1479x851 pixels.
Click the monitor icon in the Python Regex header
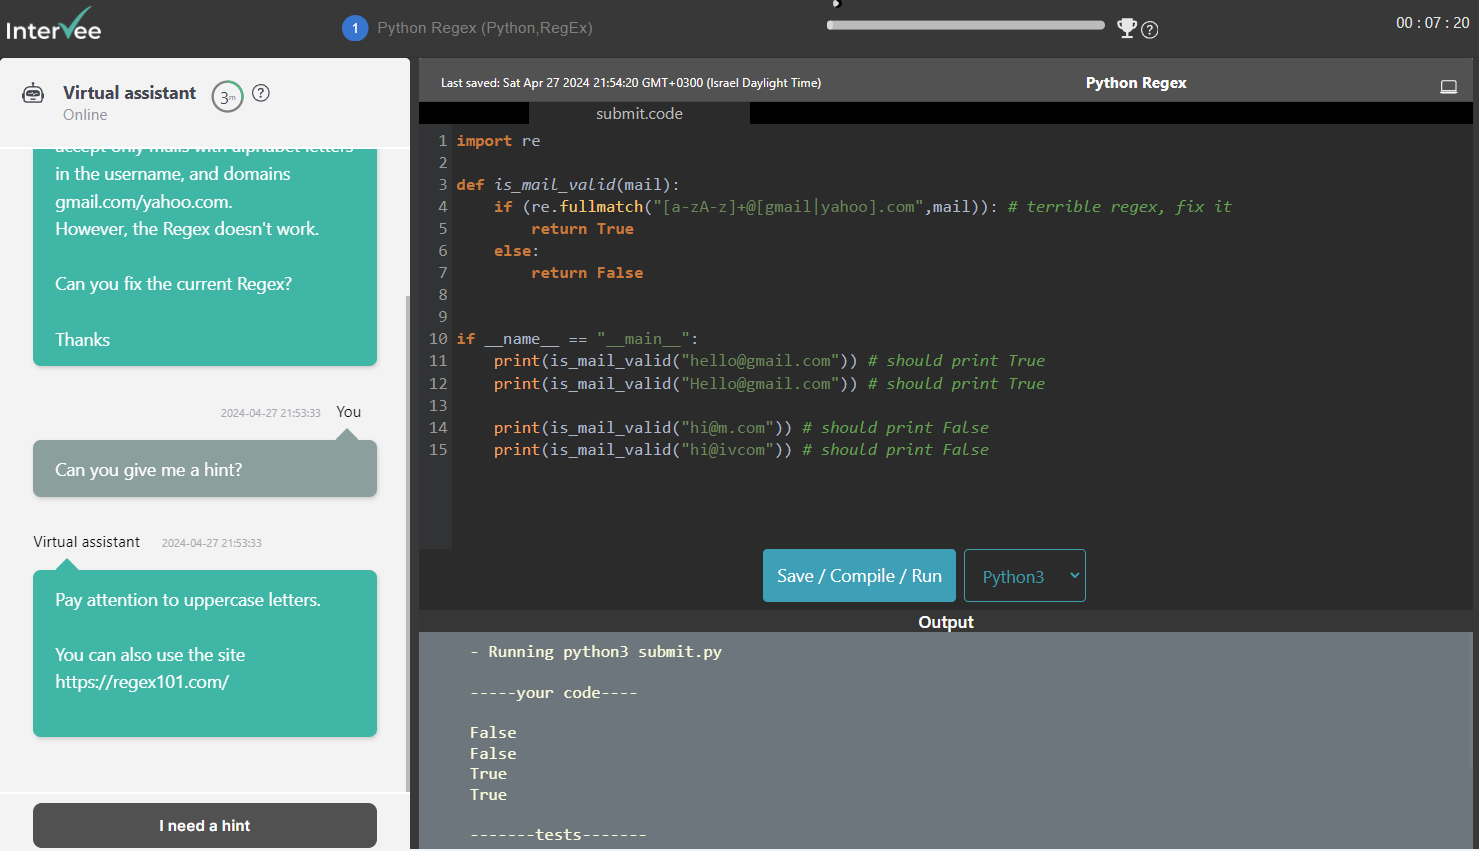[x=1448, y=86]
